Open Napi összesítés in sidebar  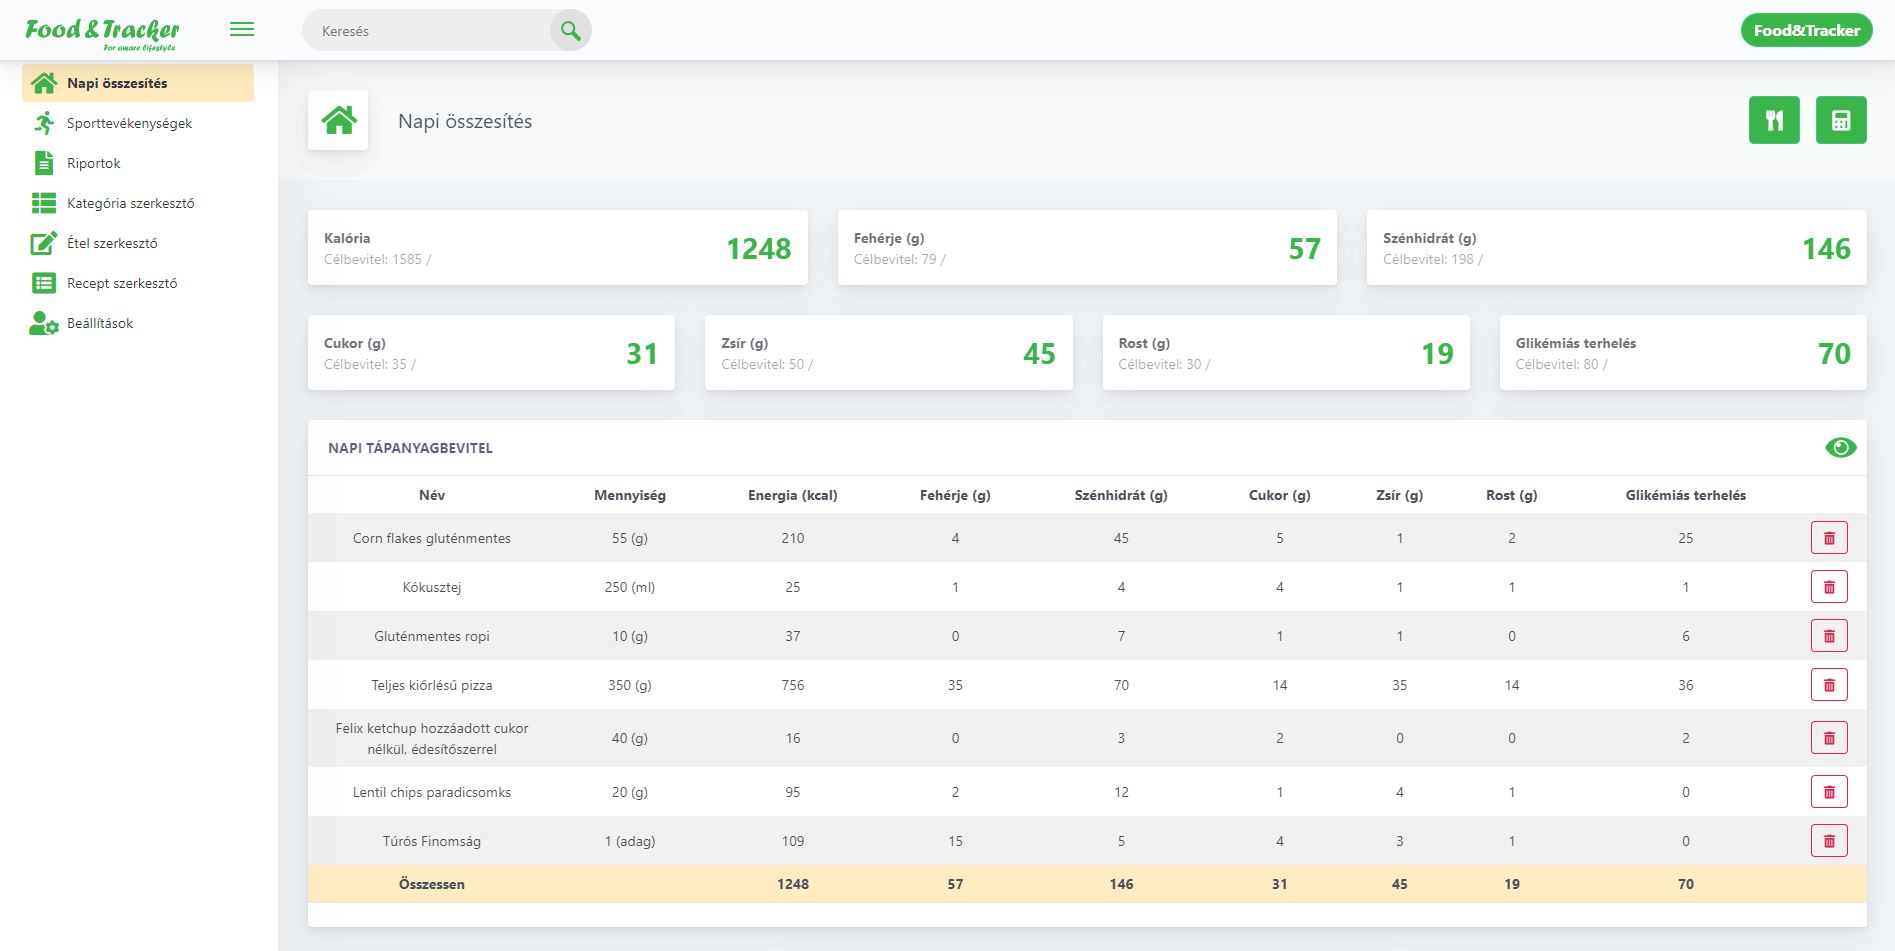[x=138, y=83]
